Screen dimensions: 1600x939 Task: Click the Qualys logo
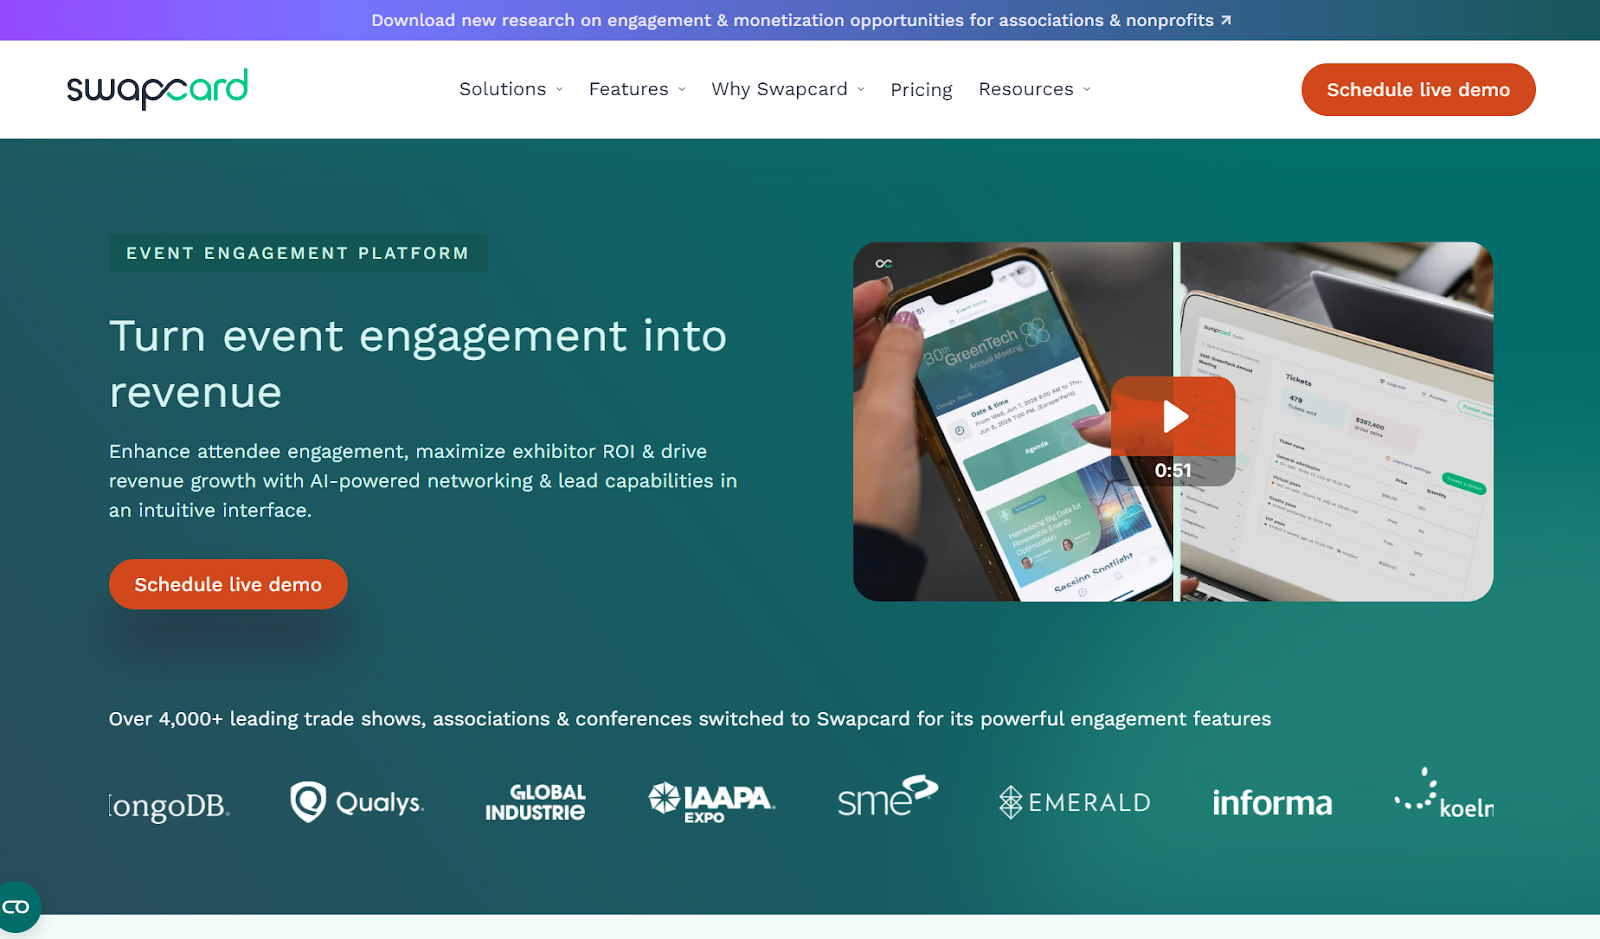[357, 802]
